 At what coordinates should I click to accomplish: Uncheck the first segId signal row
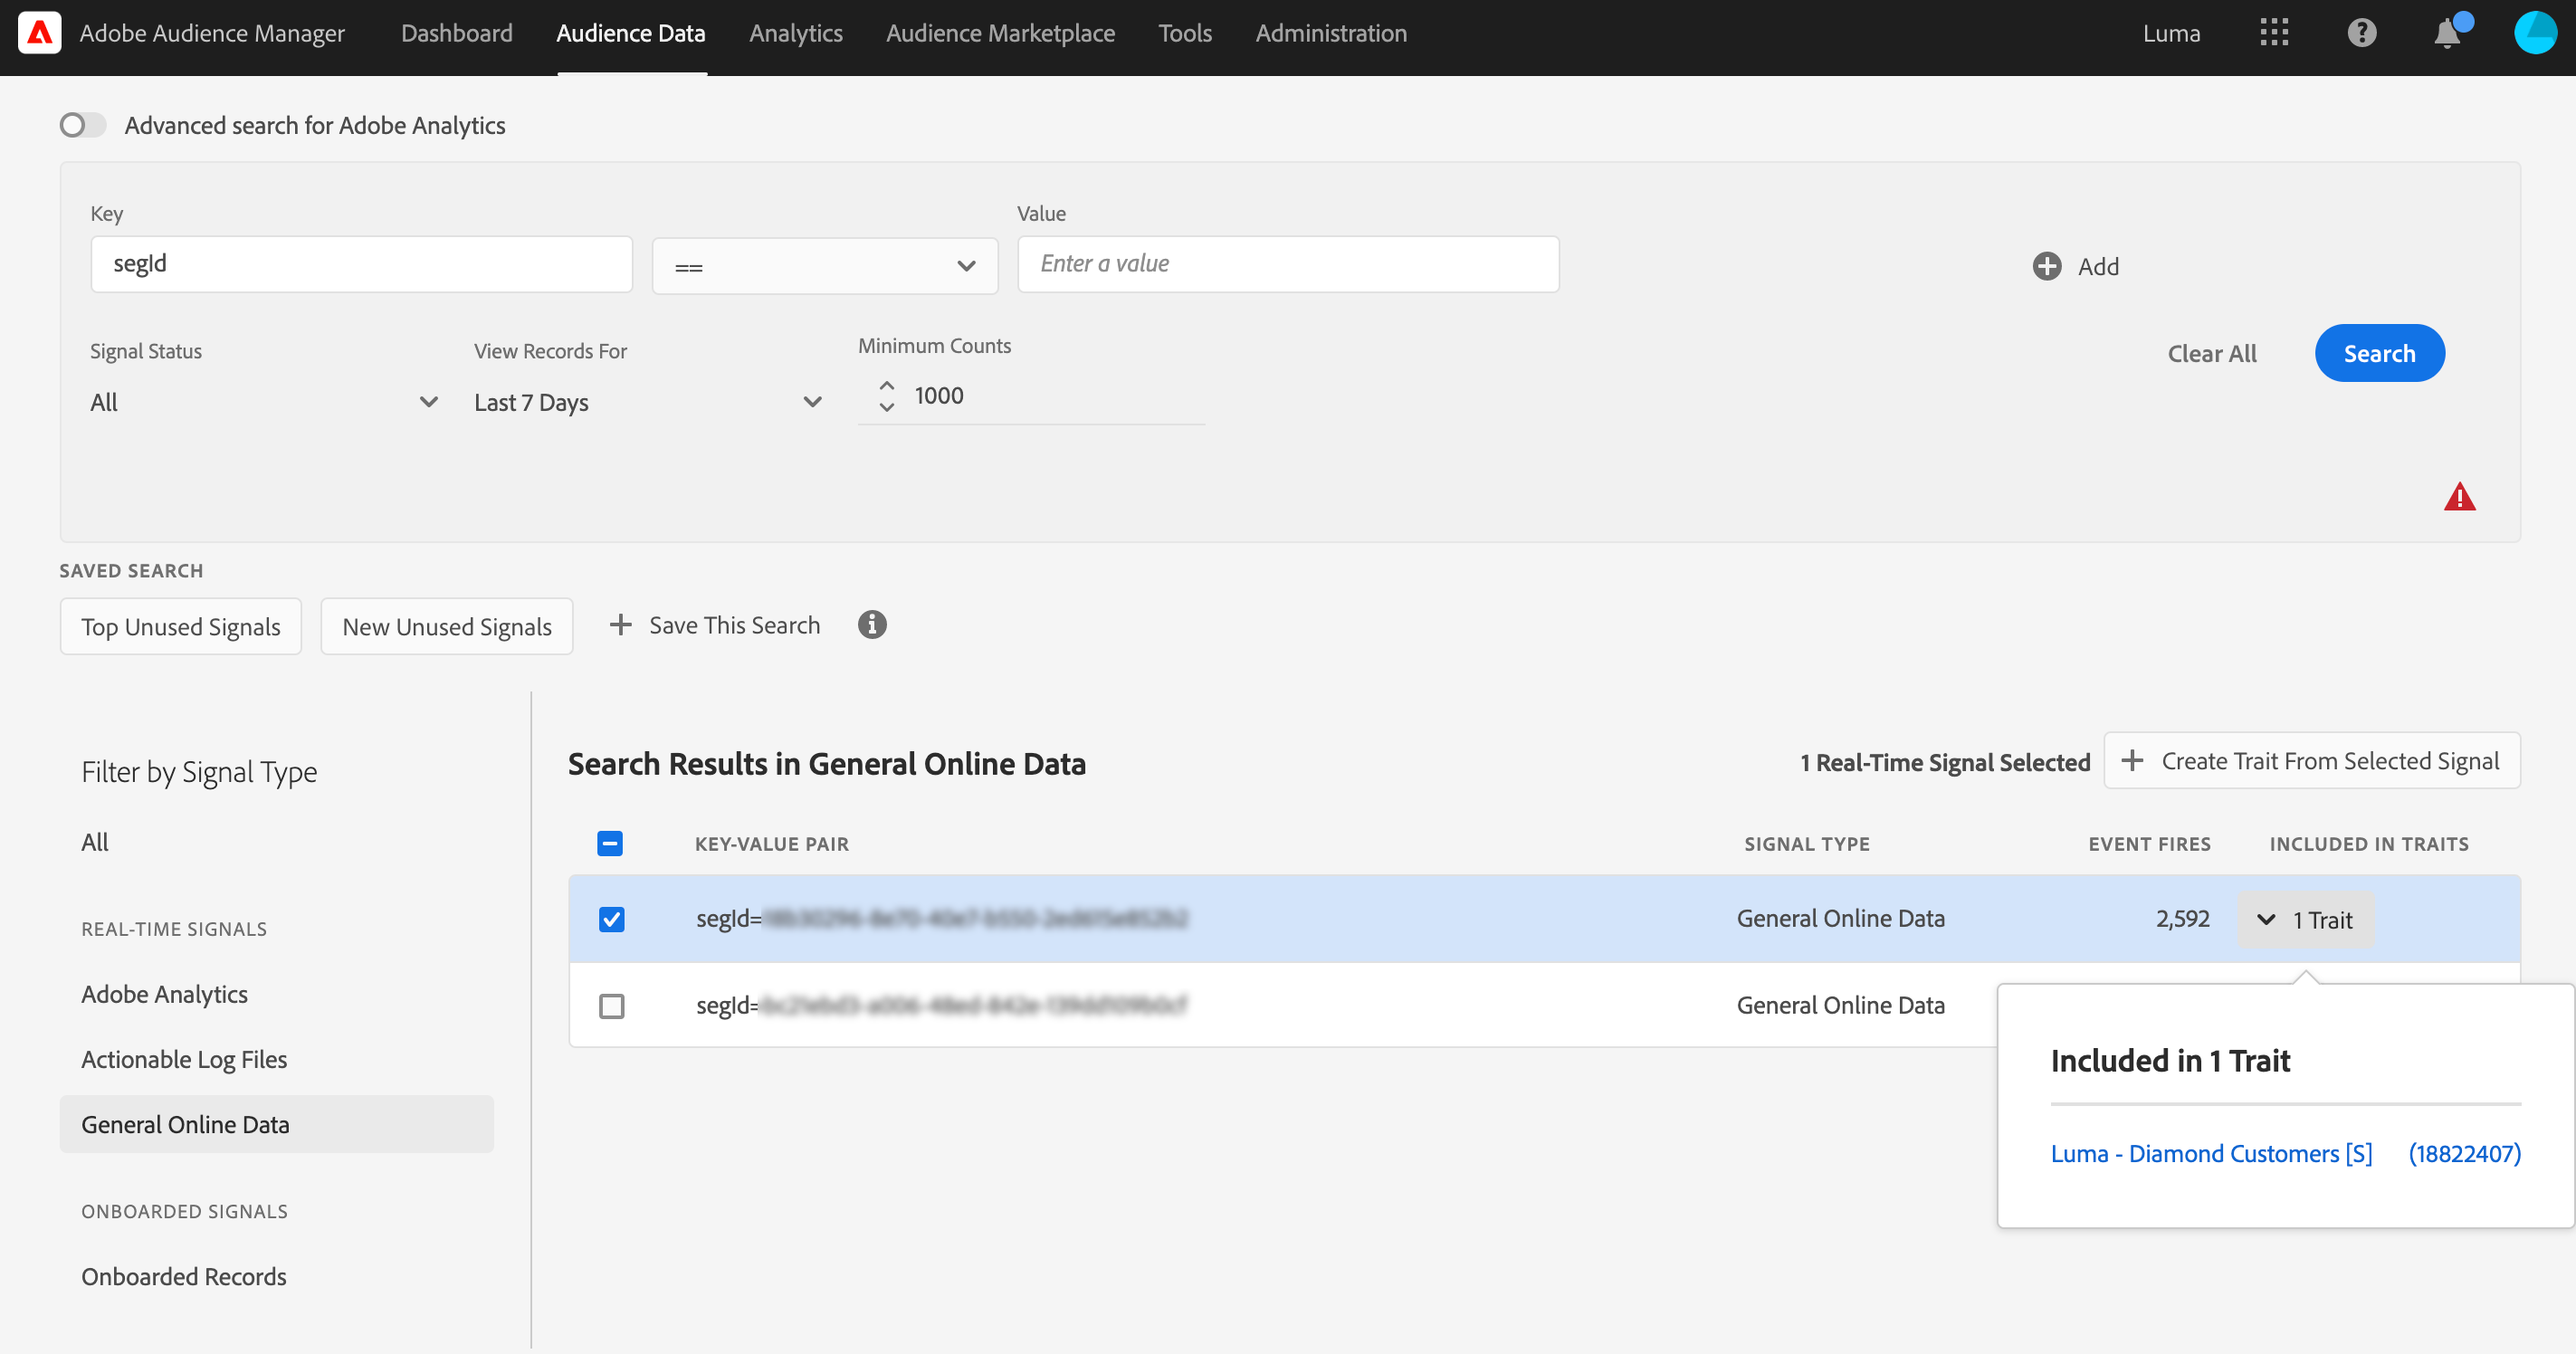click(x=611, y=919)
